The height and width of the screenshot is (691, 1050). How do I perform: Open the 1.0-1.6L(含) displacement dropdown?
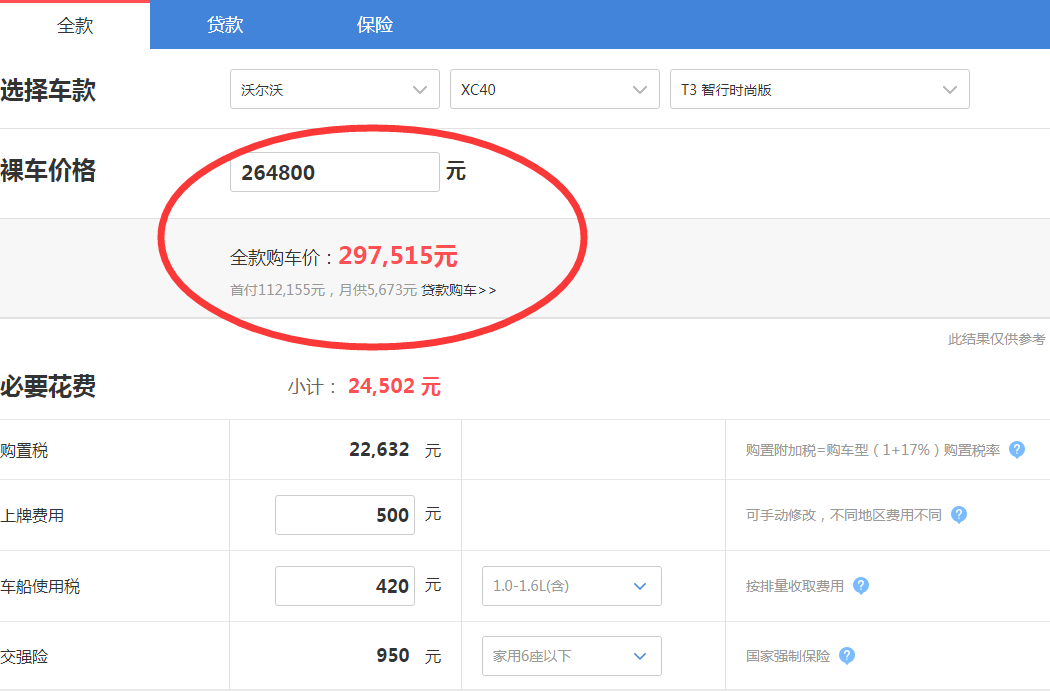[x=572, y=586]
